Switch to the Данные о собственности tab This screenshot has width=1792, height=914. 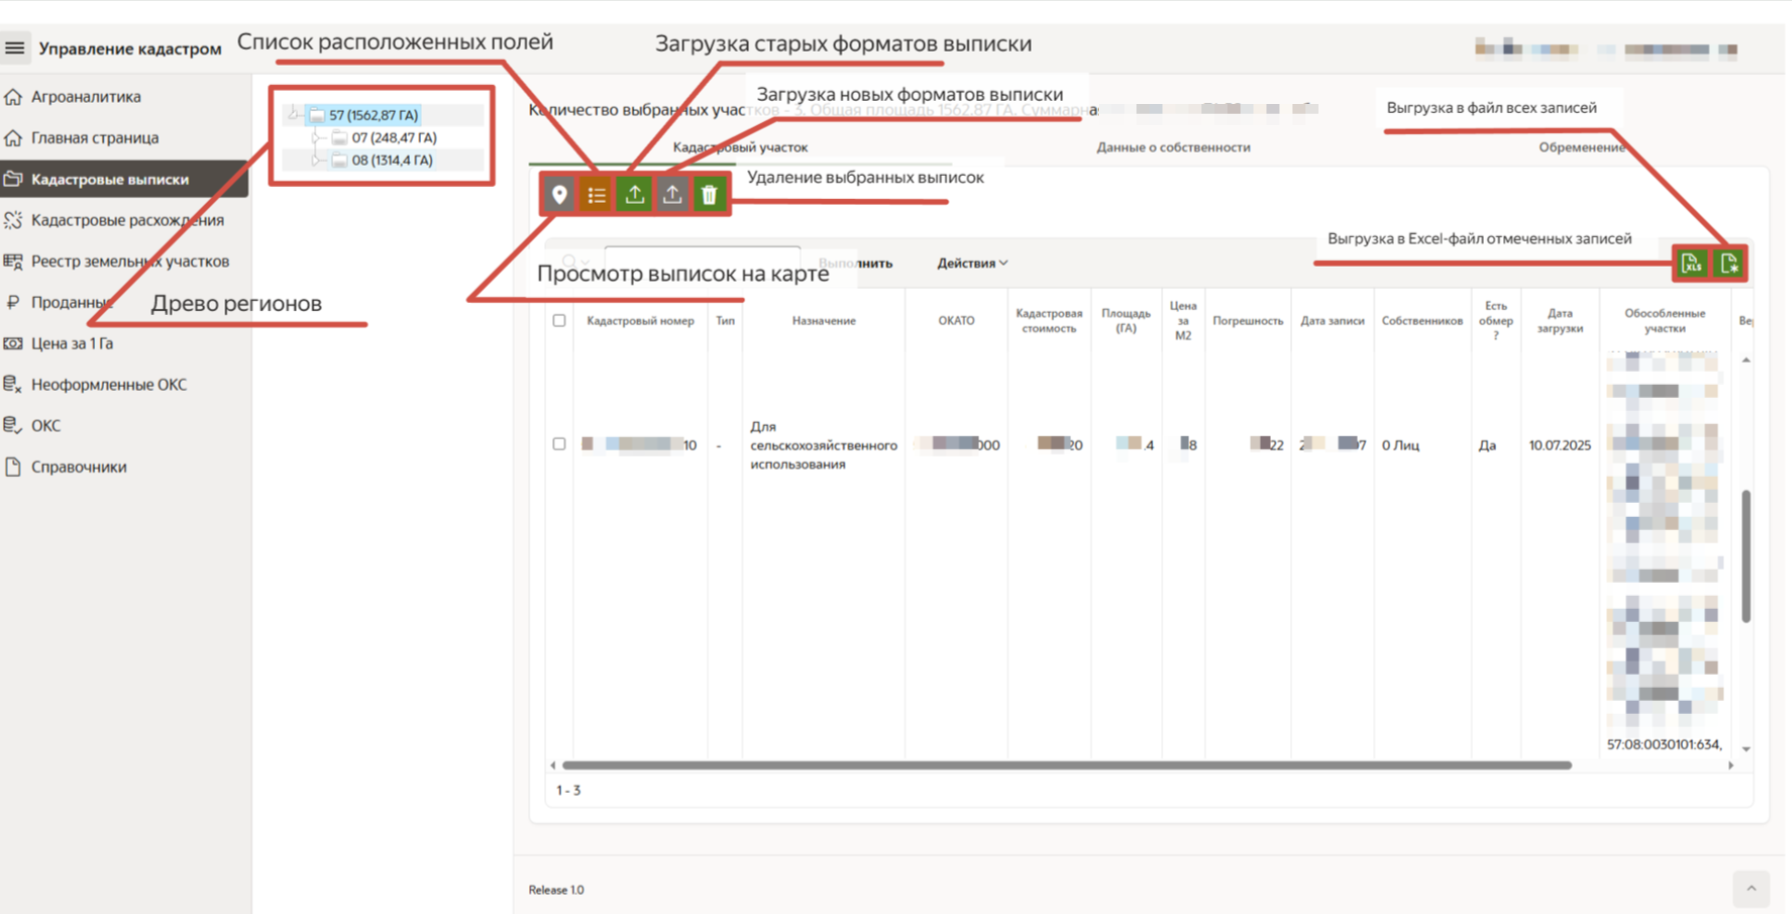(1172, 147)
